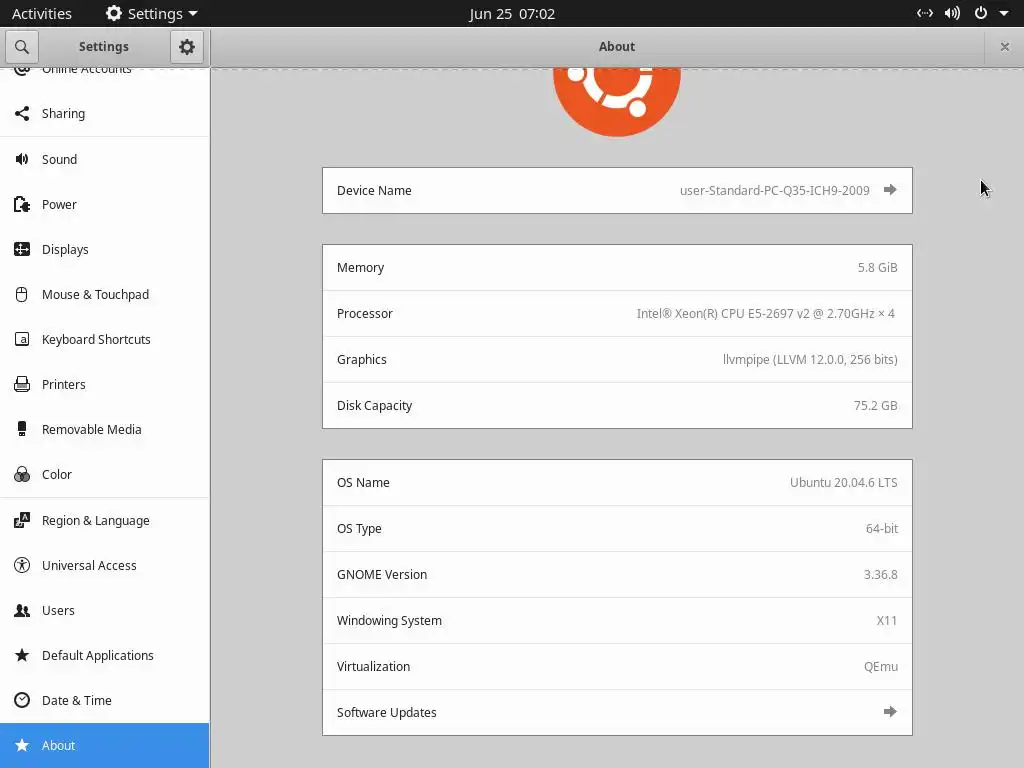Click the Sound speaker icon in sidebar

pos(22,159)
